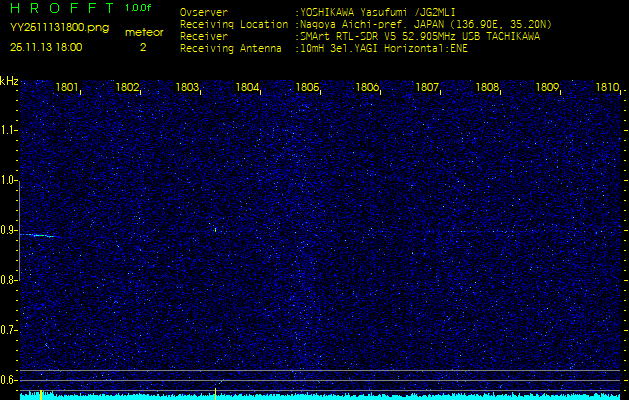Screen dimensions: 629x400
Task: Click the meteor echo streak near 0.9 kHz
Action: [x=38, y=235]
